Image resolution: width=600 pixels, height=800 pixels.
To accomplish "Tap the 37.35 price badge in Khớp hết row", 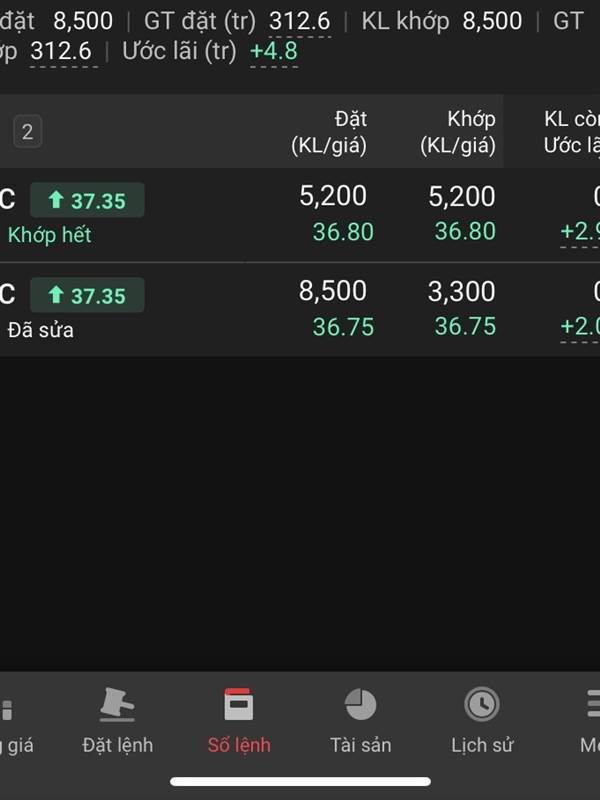I will tap(87, 200).
